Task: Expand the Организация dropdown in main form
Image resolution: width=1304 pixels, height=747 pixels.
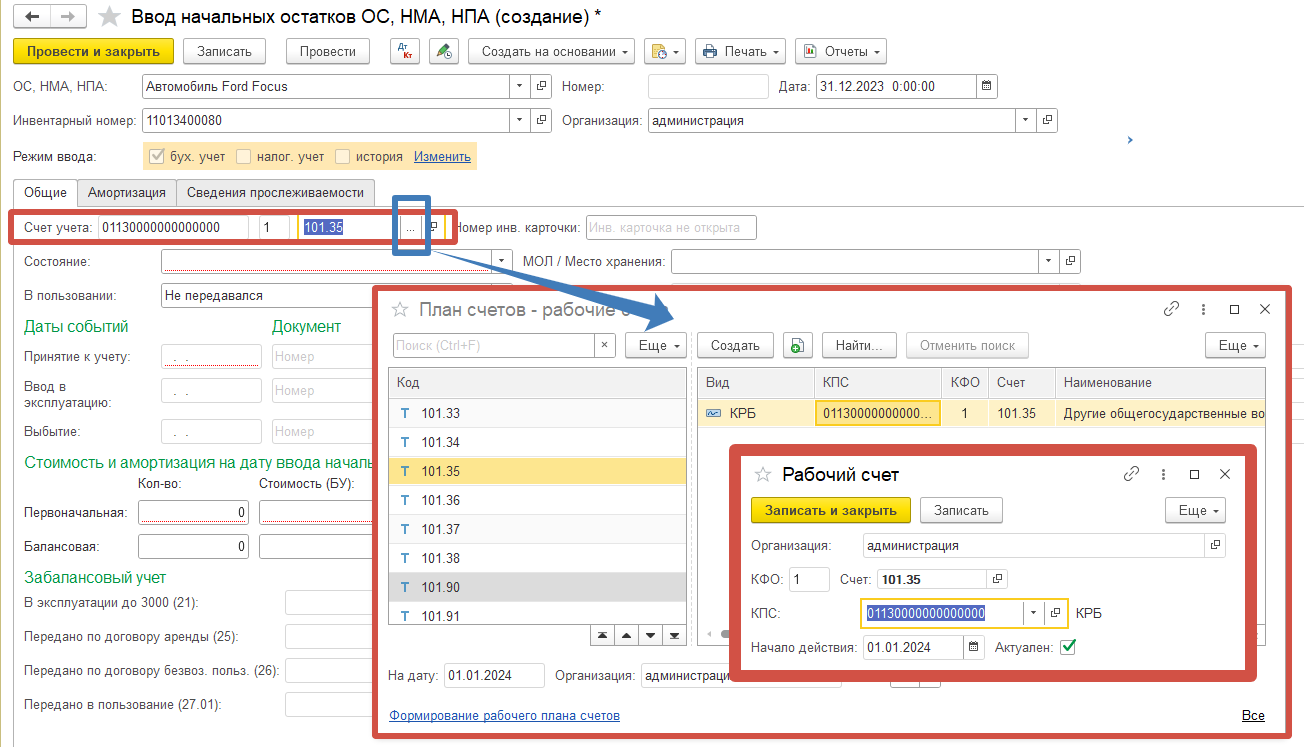Action: [1025, 121]
